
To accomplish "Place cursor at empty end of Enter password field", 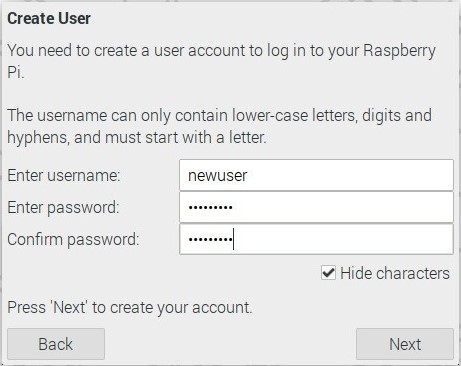I will 343,207.
